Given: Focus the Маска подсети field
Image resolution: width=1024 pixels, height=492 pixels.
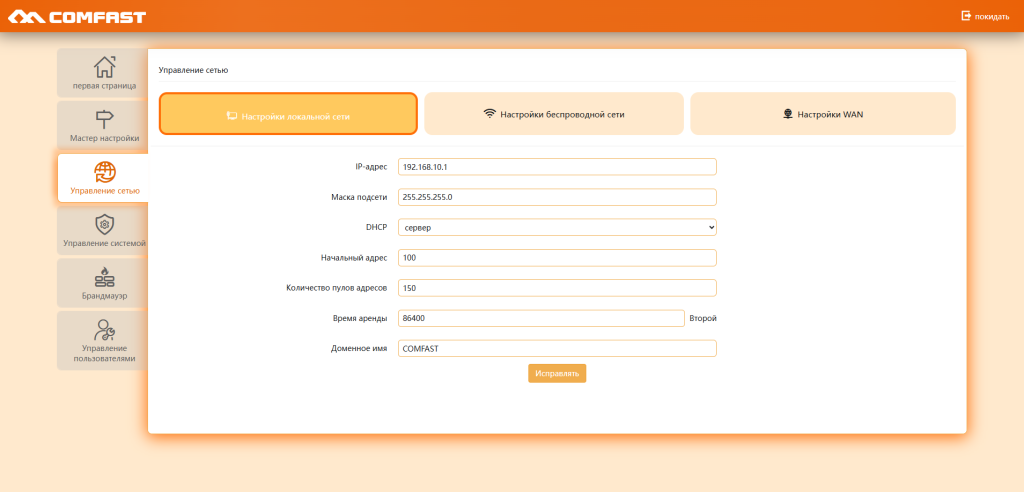Looking at the screenshot, I should [557, 197].
